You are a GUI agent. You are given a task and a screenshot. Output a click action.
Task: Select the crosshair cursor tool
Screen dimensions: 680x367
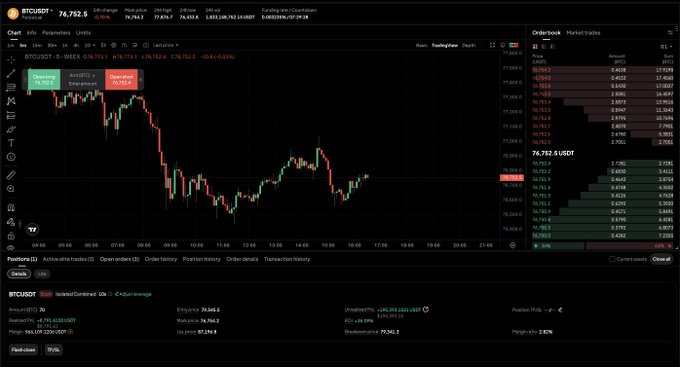point(11,59)
